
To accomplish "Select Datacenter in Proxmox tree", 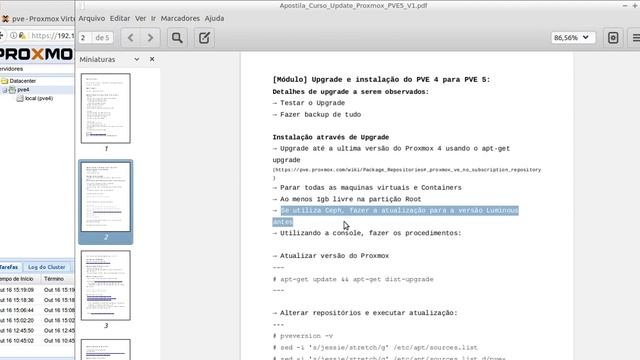I will 22,81.
